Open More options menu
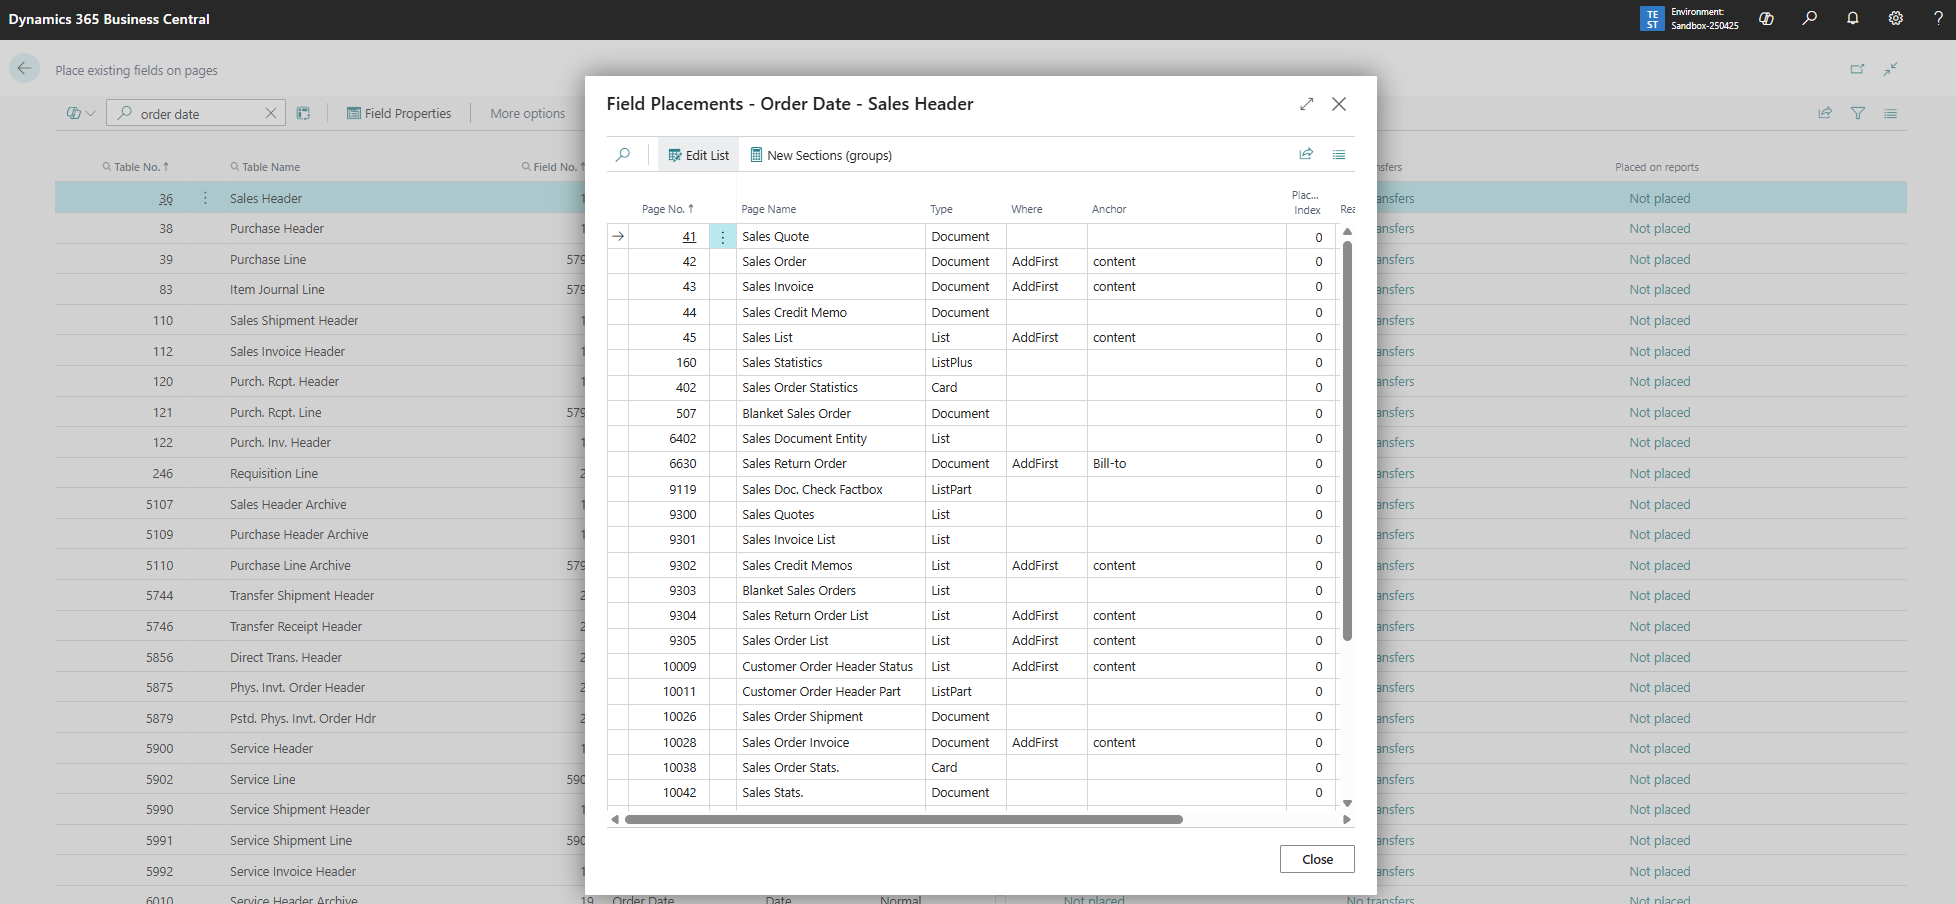The image size is (1956, 904). tap(528, 113)
